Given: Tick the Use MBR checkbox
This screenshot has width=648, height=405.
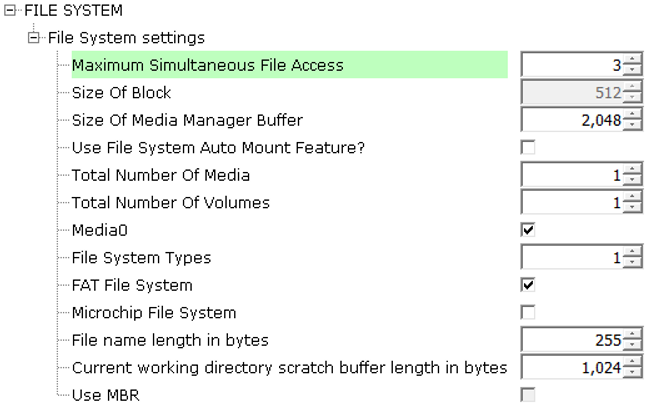Looking at the screenshot, I should tap(528, 395).
